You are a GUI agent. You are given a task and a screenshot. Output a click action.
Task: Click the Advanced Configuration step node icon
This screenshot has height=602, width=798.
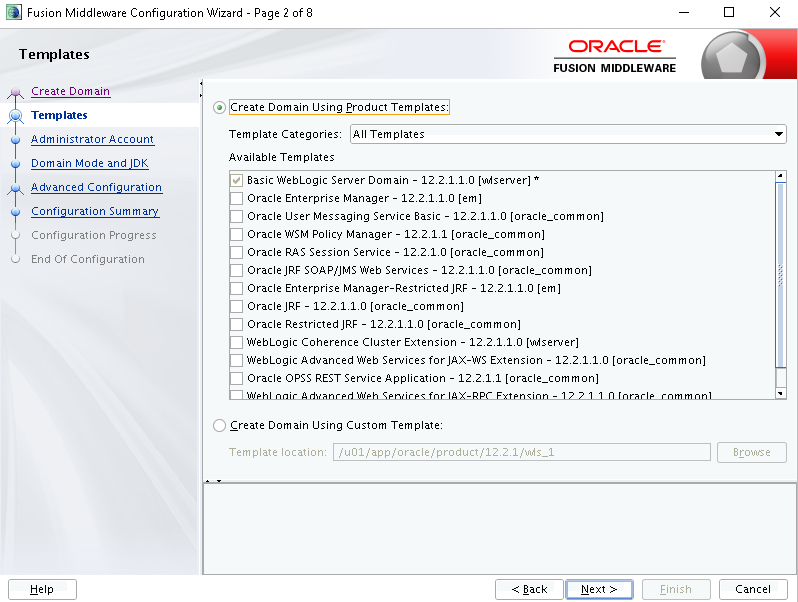(x=15, y=188)
